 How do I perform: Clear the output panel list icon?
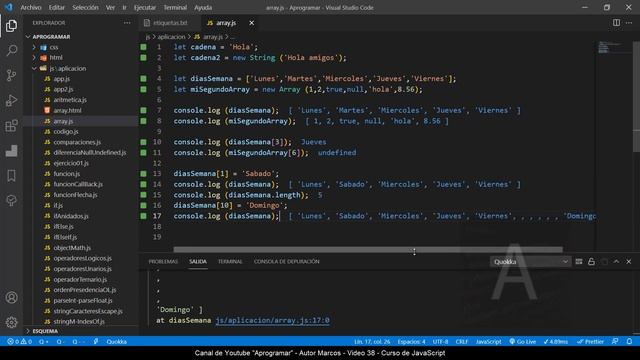tap(579, 262)
